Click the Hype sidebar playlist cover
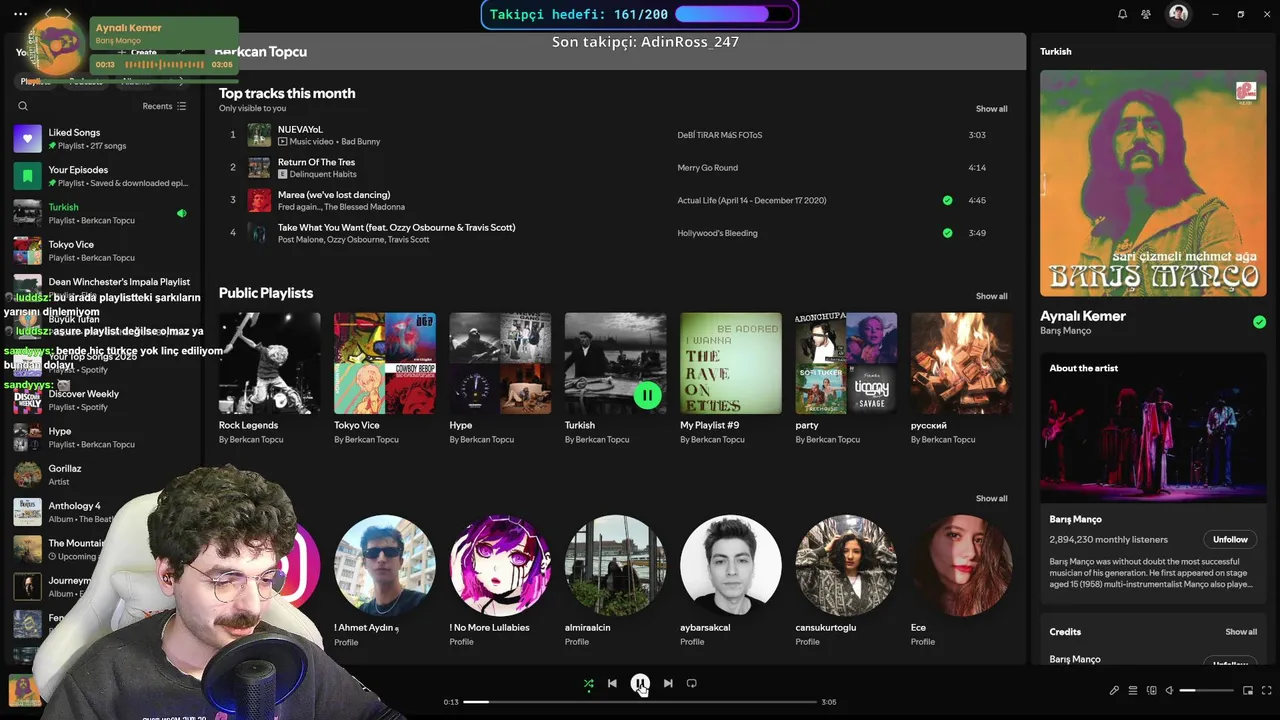 (x=27, y=437)
